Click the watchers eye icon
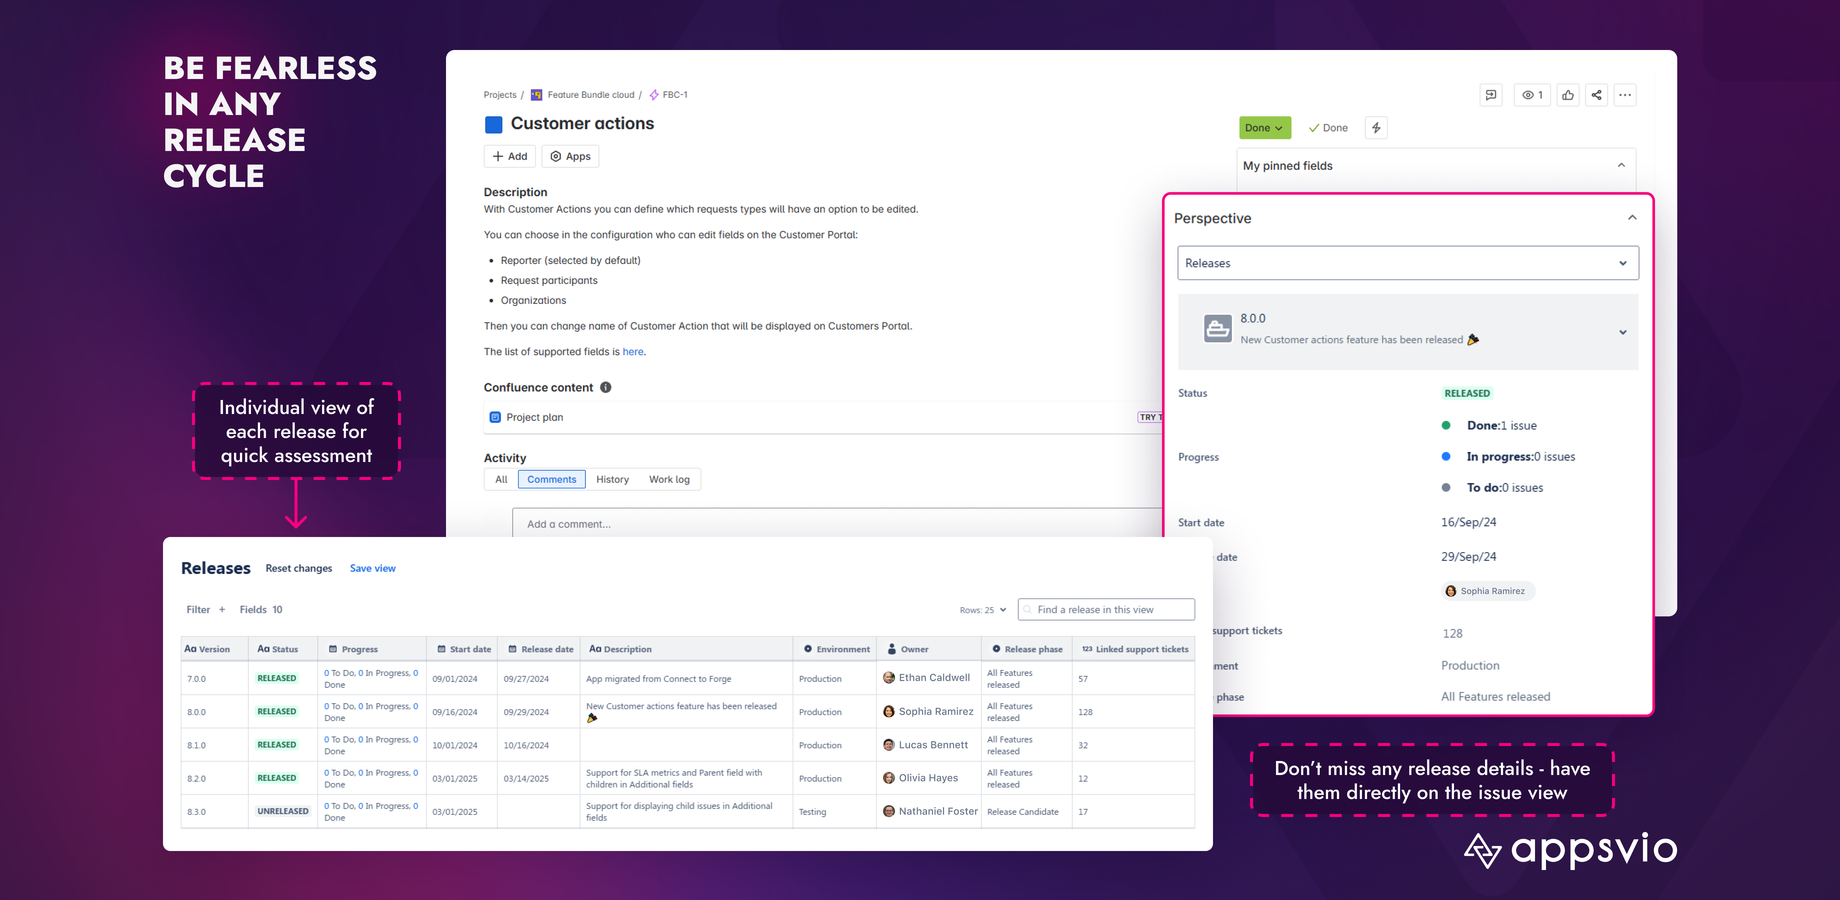 [x=1527, y=95]
